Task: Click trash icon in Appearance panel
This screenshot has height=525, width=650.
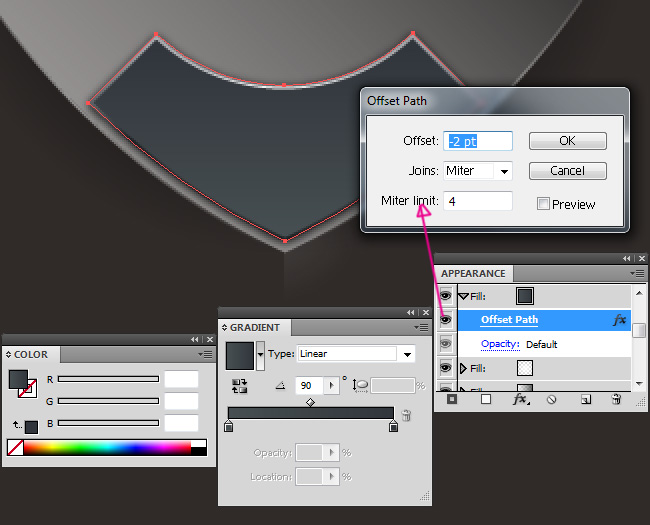Action: tap(616, 399)
